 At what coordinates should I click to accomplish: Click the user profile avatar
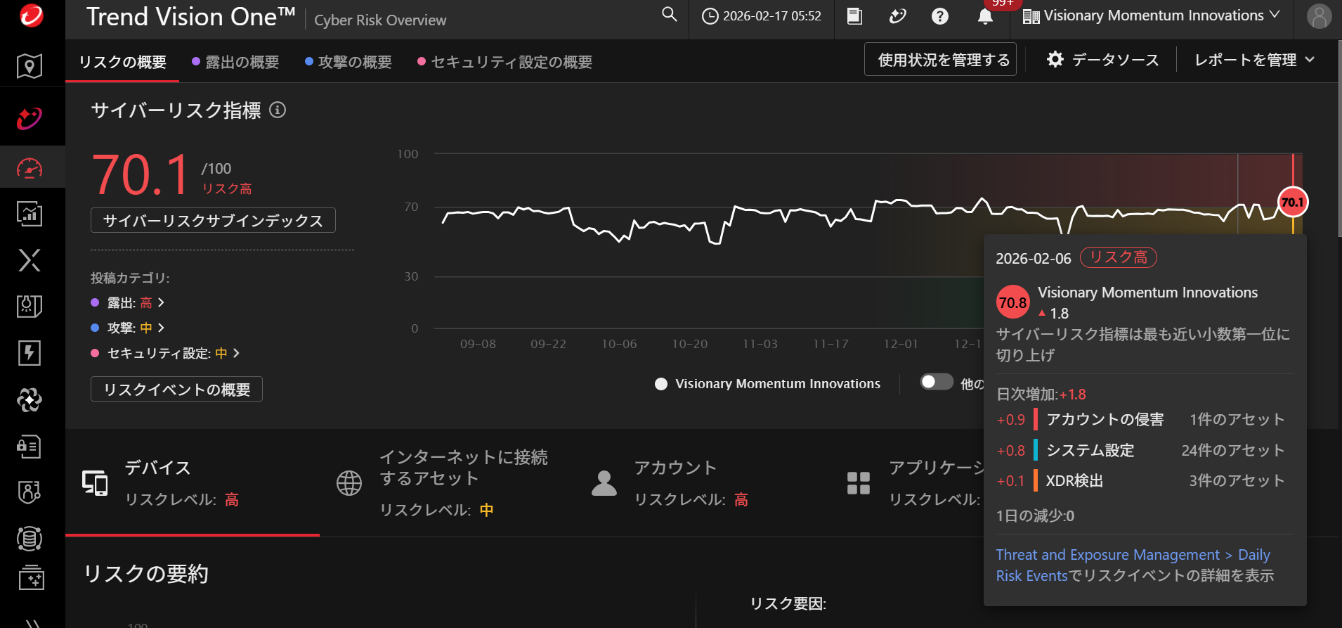click(x=1317, y=17)
